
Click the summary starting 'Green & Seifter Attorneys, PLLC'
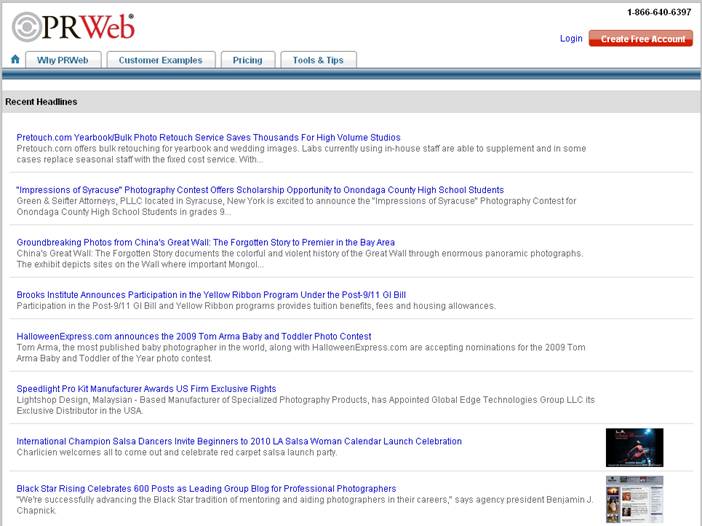coord(296,206)
